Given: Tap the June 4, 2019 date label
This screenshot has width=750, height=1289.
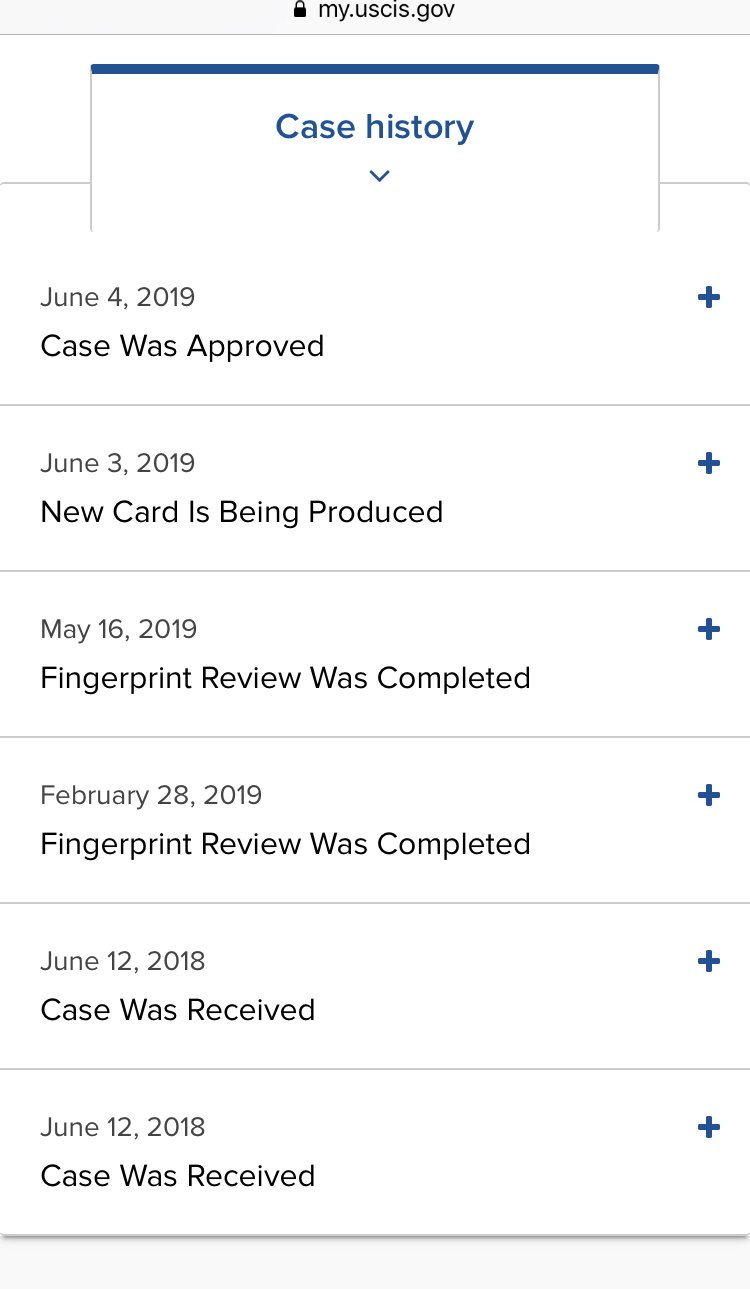Looking at the screenshot, I should coord(117,297).
